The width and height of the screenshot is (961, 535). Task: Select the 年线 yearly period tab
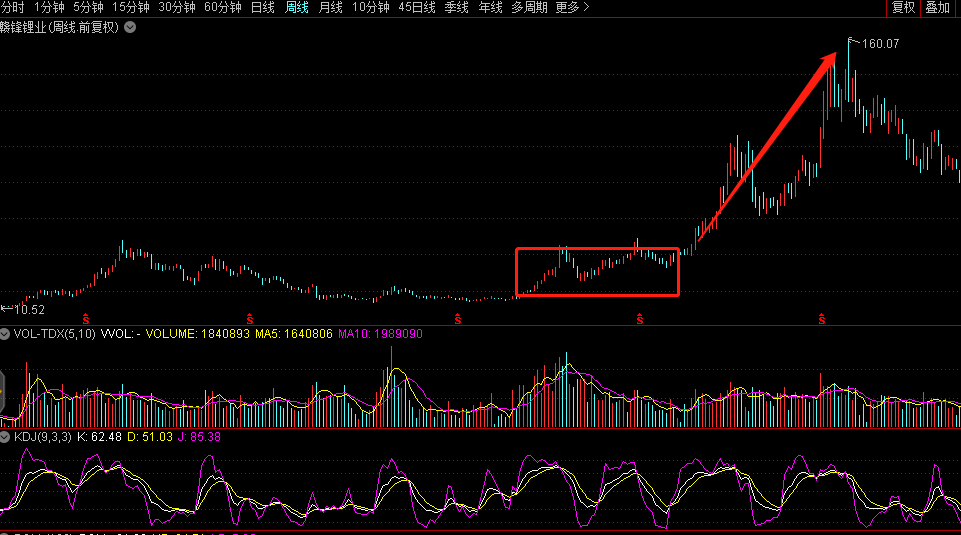pyautogui.click(x=490, y=7)
